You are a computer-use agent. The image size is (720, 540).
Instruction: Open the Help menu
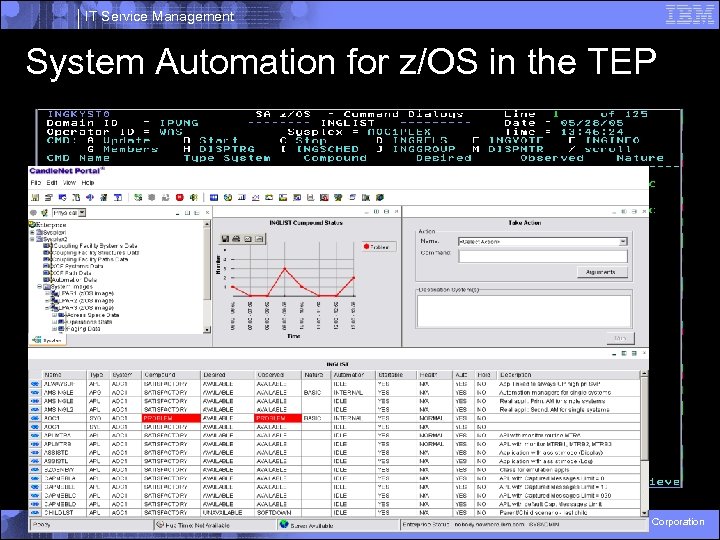click(88, 183)
